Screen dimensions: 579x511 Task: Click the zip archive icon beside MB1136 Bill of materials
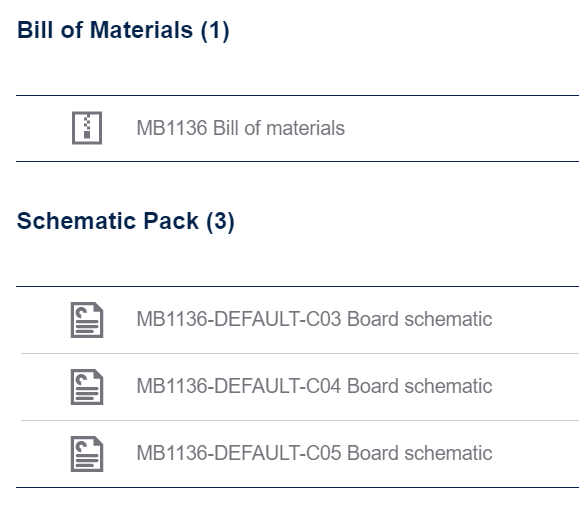click(87, 128)
